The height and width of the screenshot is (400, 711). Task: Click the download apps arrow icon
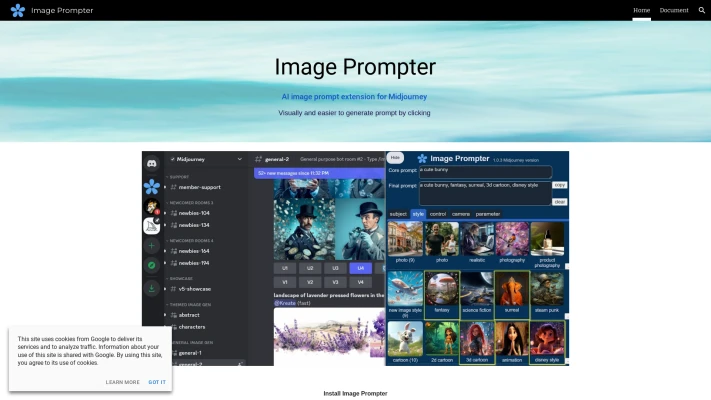(151, 288)
